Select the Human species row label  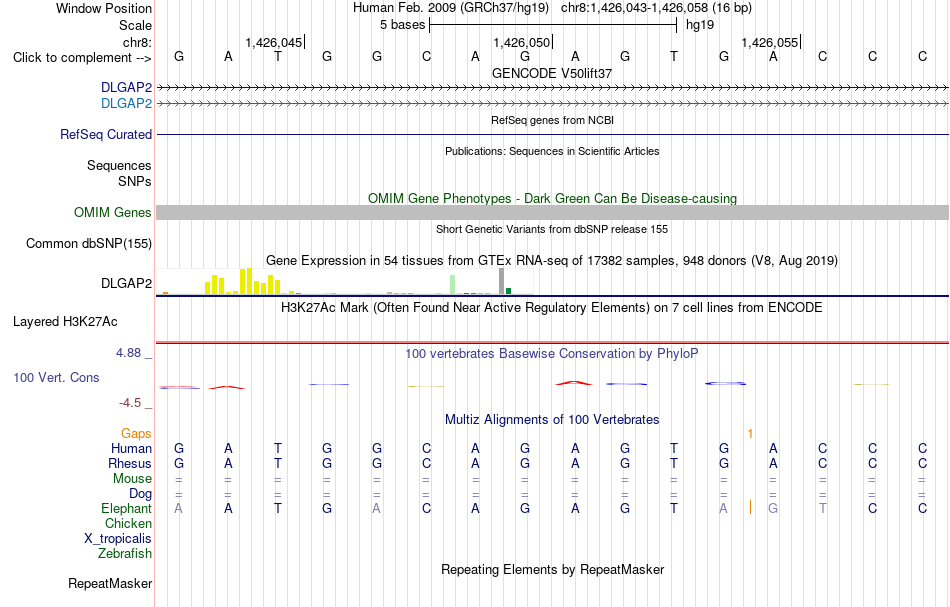click(131, 448)
